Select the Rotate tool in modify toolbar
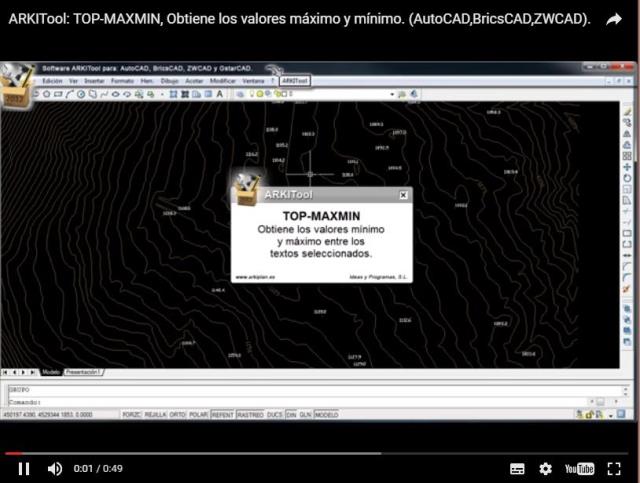 point(627,178)
